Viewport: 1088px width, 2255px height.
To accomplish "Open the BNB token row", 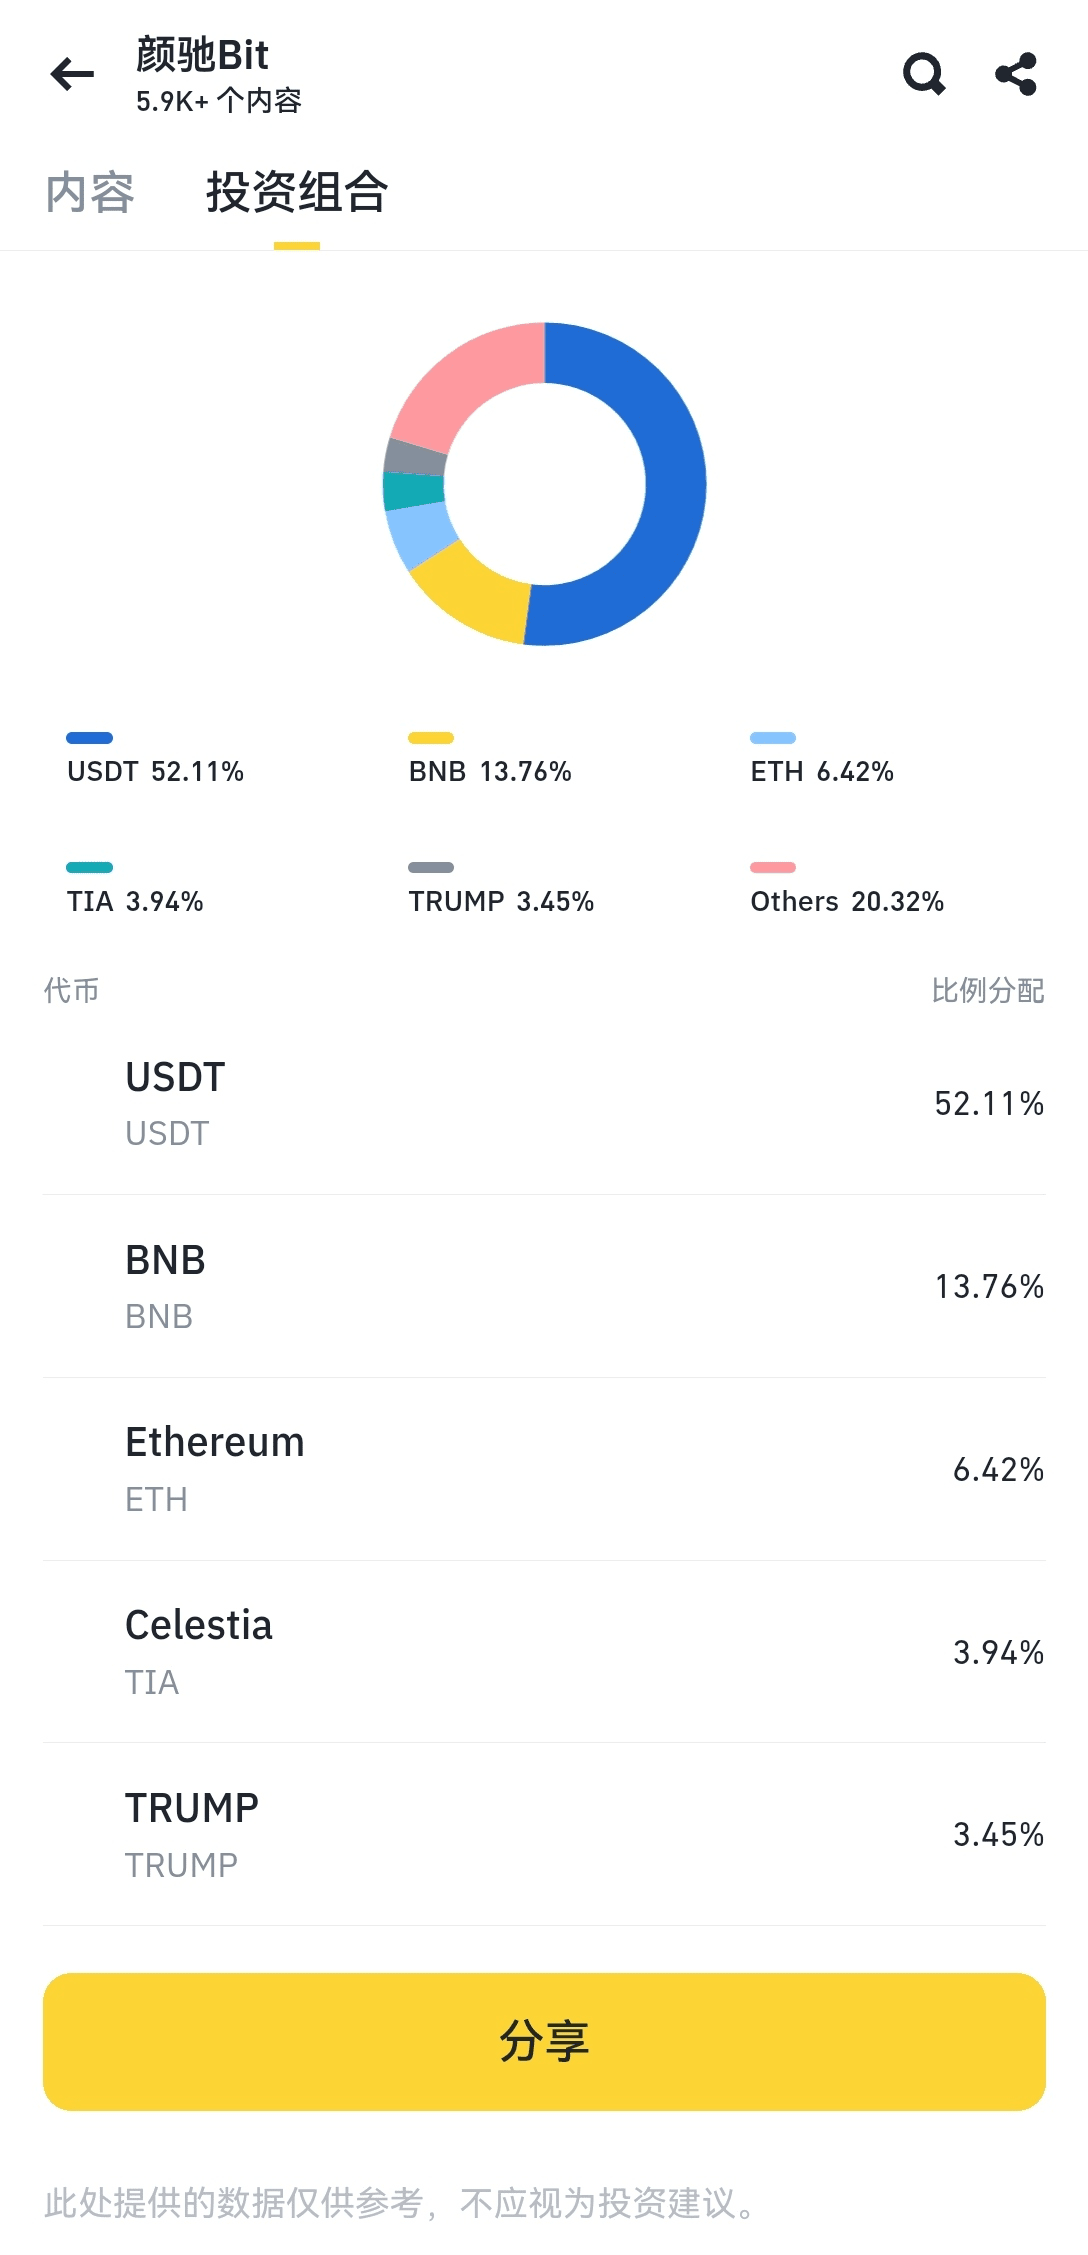I will (x=544, y=1286).
